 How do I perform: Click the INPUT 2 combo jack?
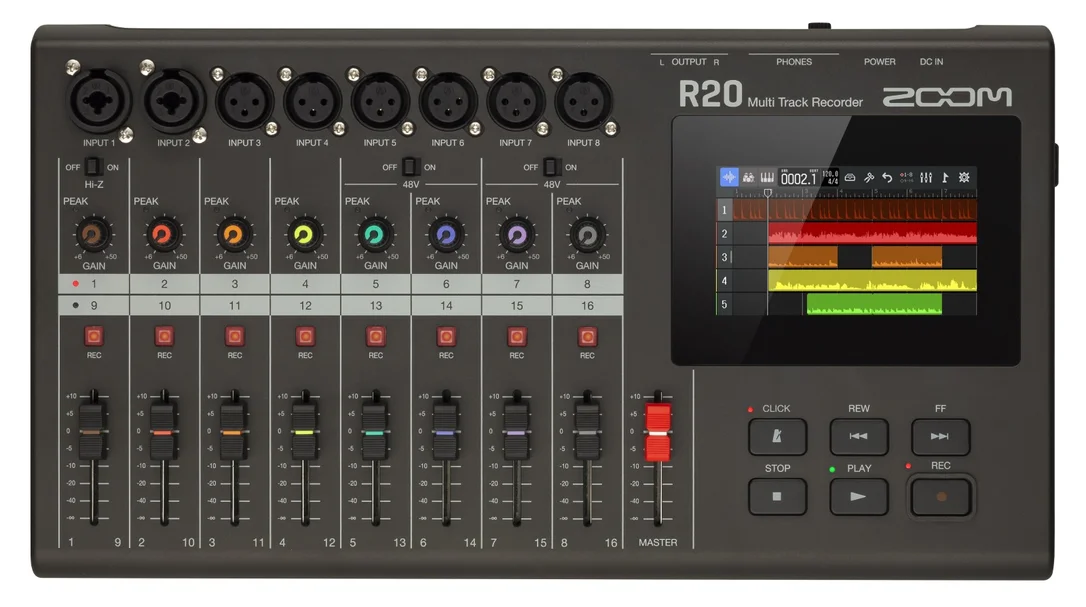point(174,101)
